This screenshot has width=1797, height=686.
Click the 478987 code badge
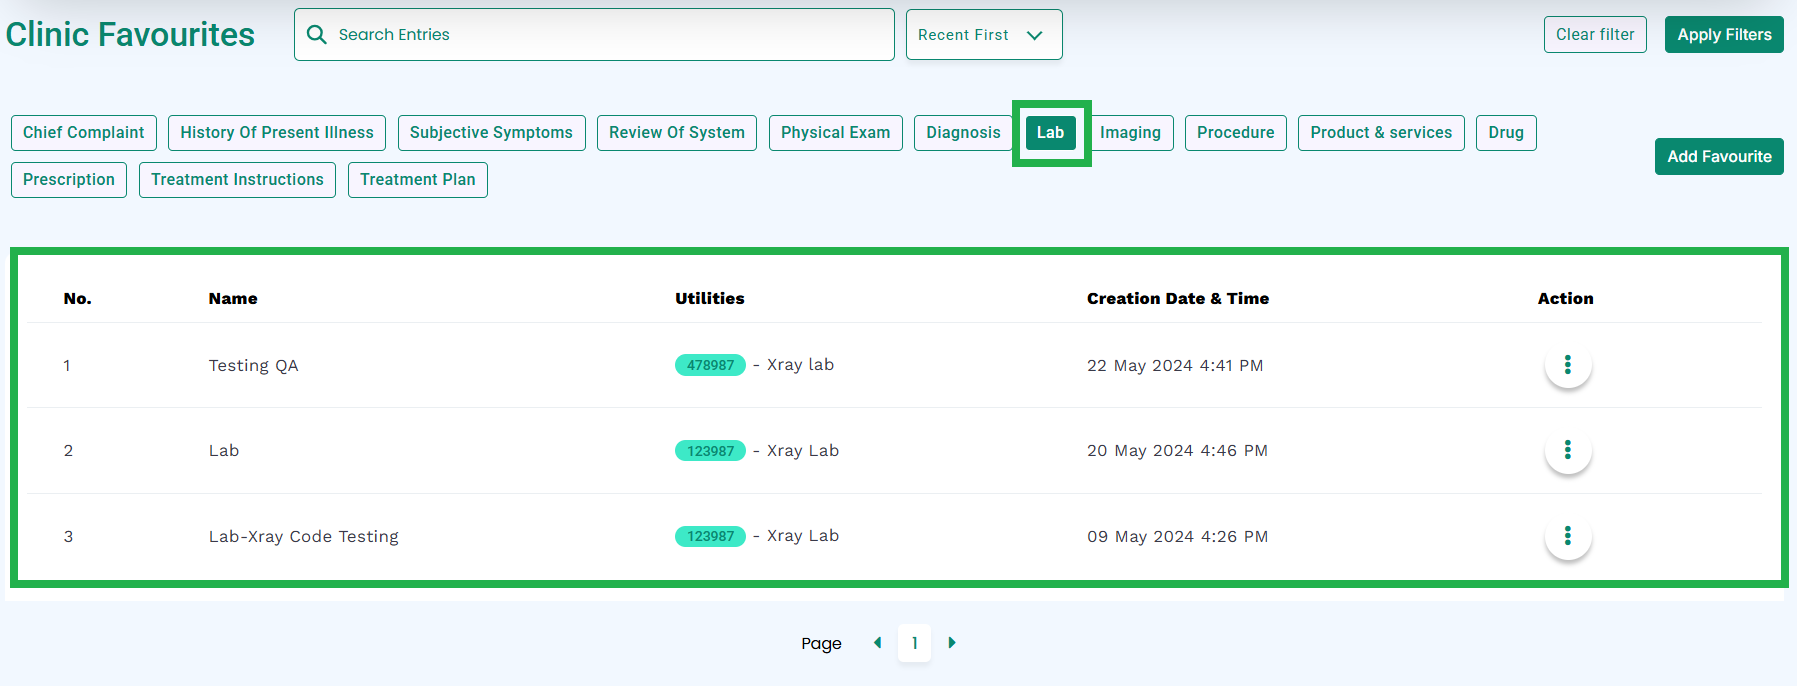[x=710, y=365]
